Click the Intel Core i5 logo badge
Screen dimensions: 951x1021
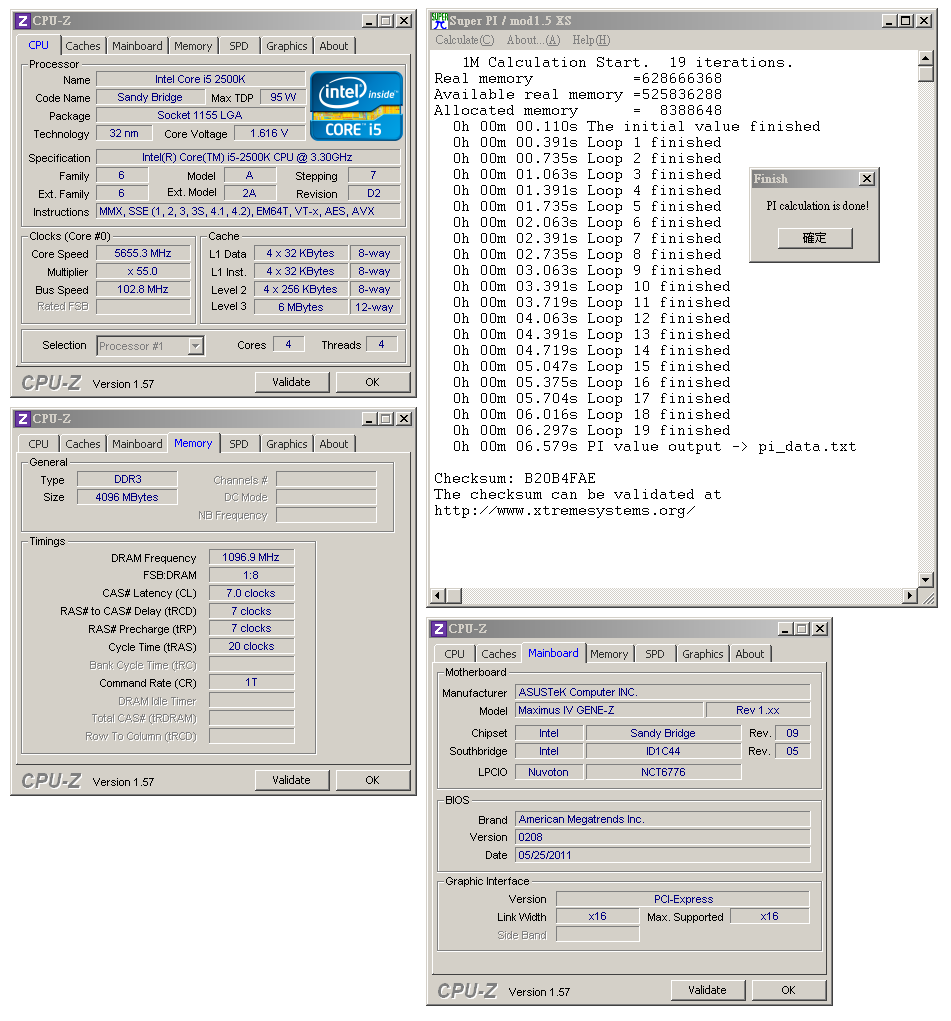[356, 106]
